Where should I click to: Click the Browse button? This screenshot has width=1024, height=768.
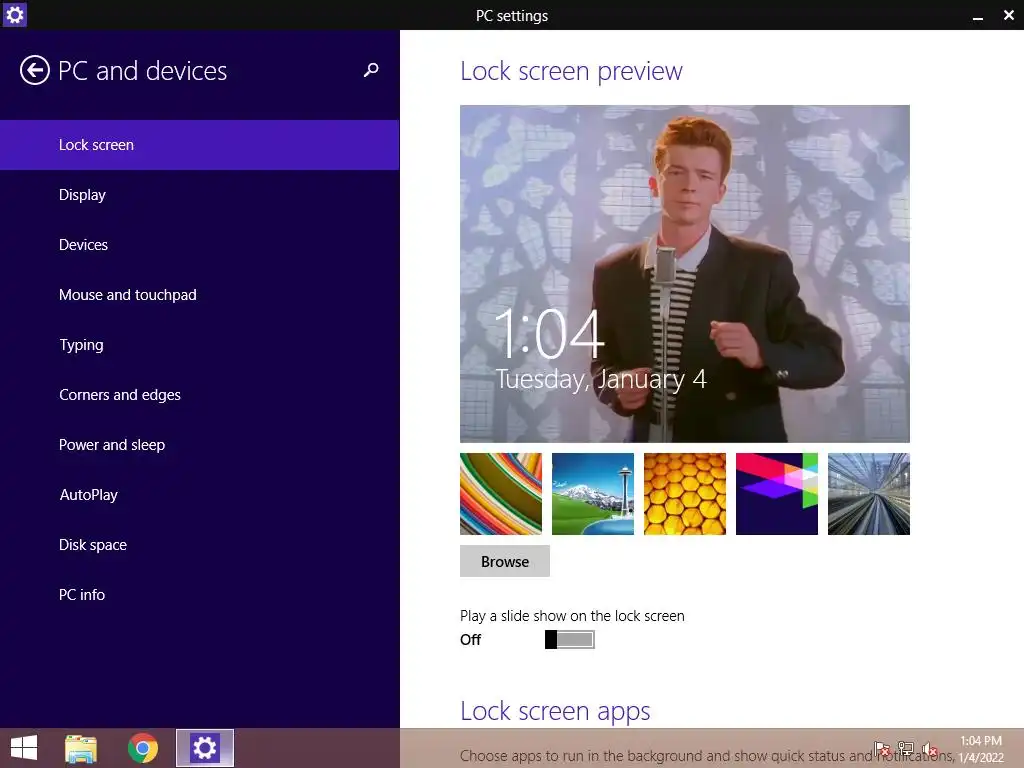pos(505,562)
